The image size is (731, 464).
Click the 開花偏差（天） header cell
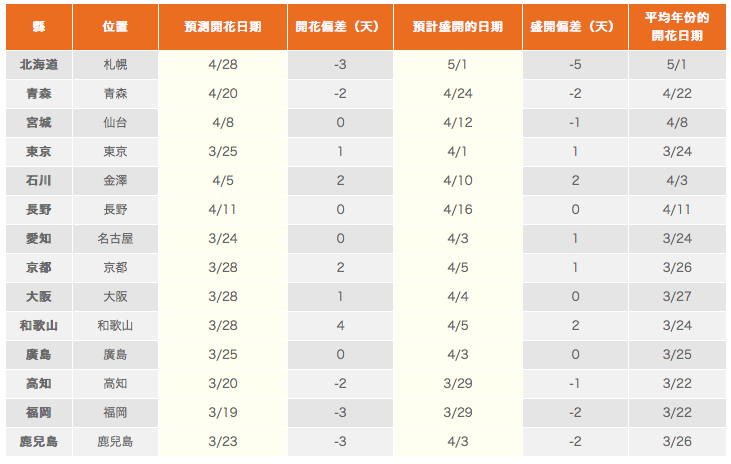click(x=340, y=27)
